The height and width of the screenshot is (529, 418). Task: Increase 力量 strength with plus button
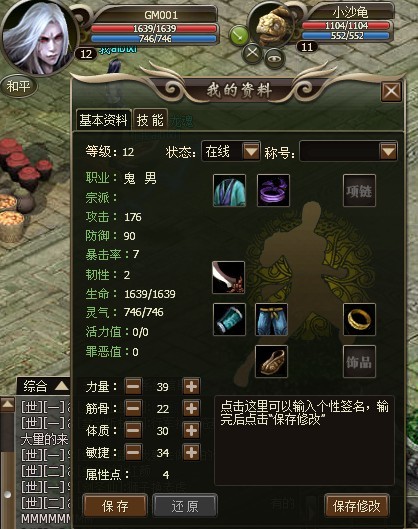coord(191,387)
